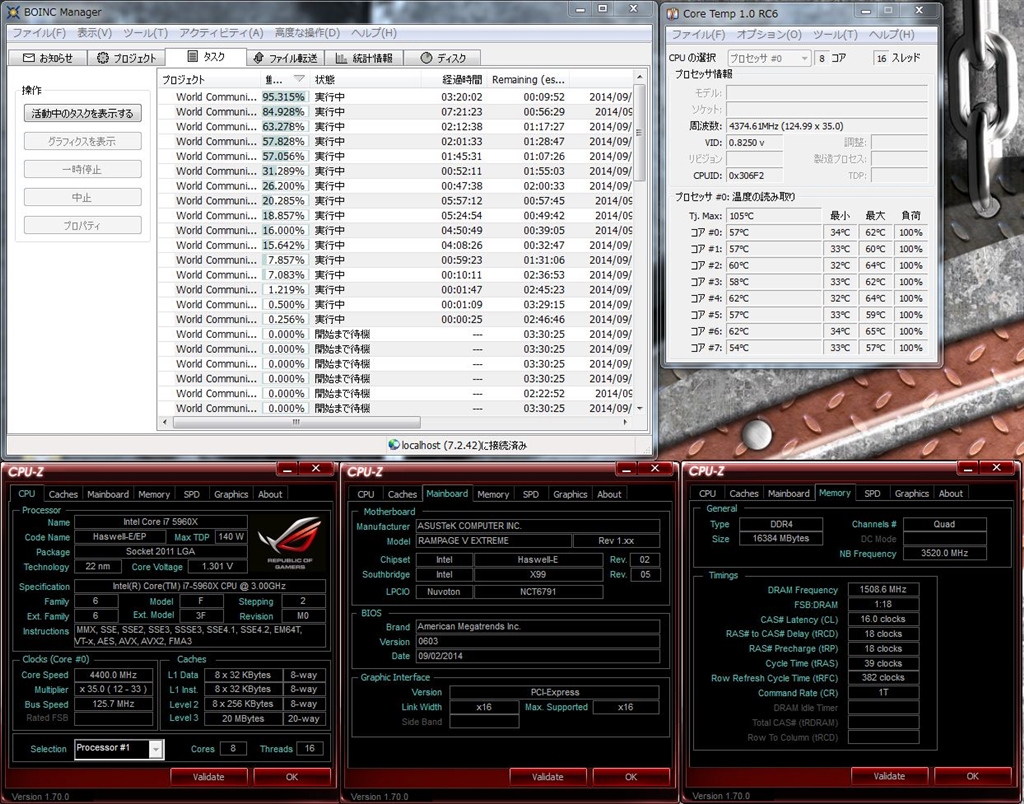This screenshot has height=804, width=1024.
Task: Select the タスク tab
Action: pos(206,57)
